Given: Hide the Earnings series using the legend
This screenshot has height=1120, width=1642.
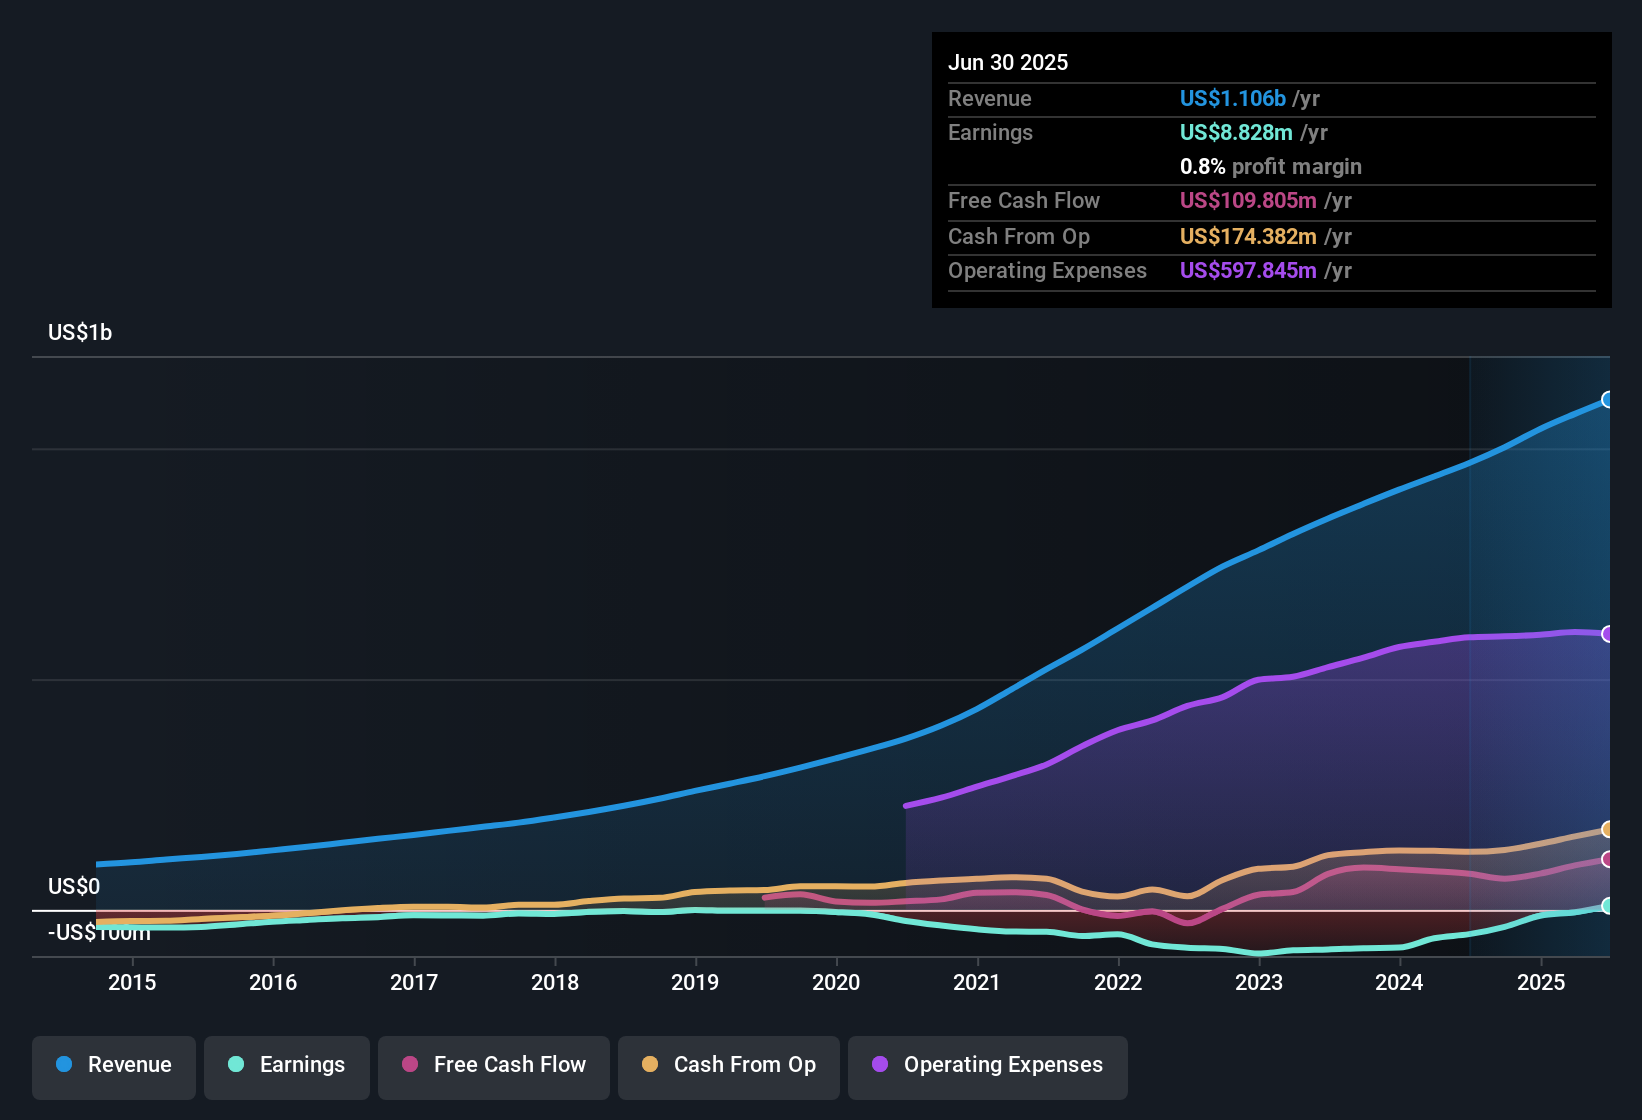Looking at the screenshot, I should pyautogui.click(x=286, y=1065).
